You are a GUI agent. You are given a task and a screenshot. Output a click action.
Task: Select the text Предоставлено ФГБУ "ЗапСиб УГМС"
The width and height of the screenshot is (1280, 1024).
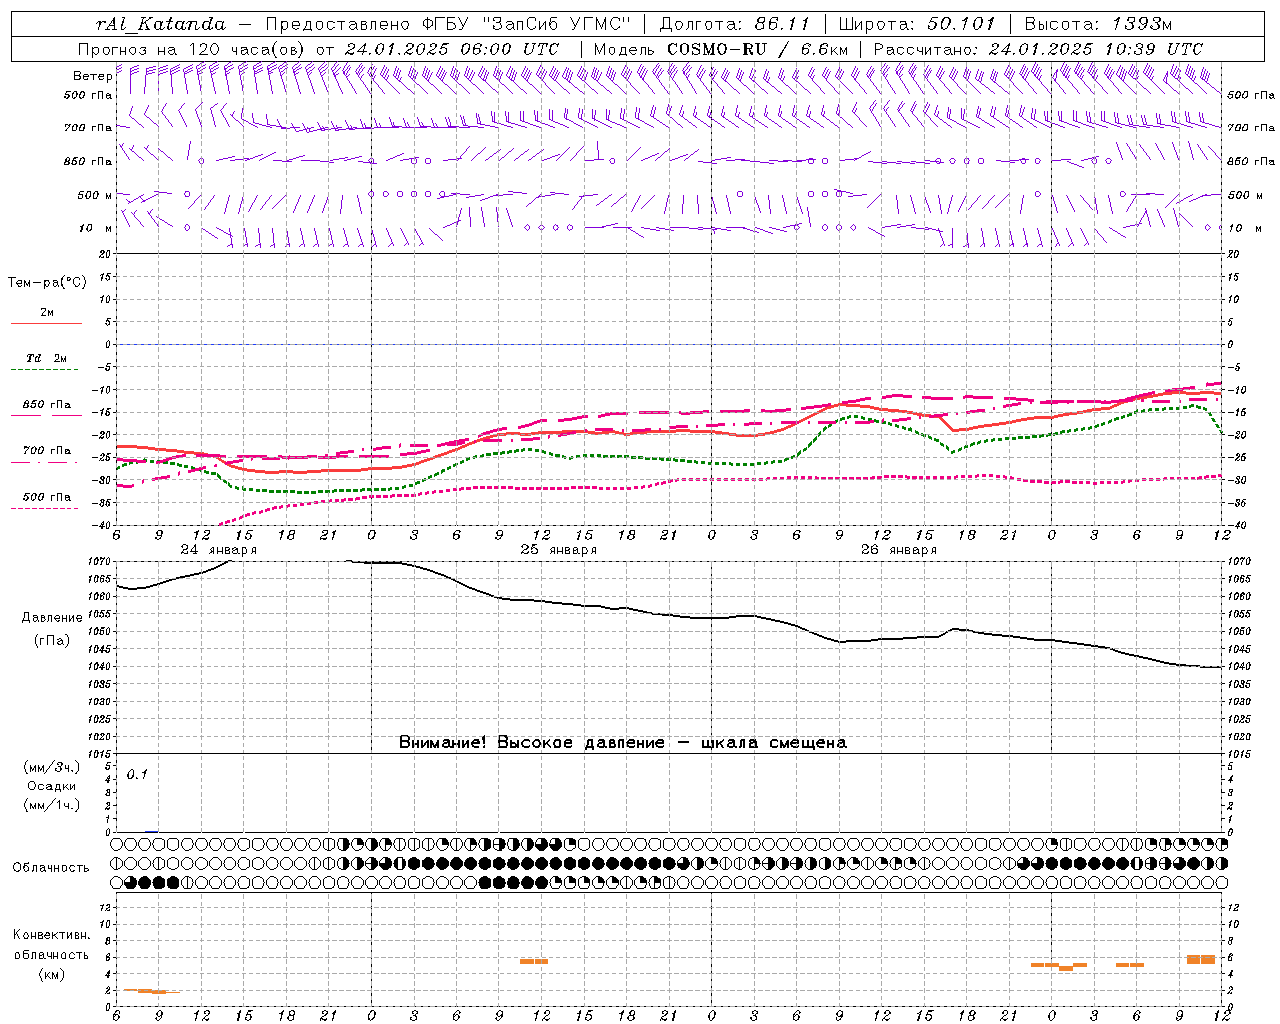pos(448,24)
